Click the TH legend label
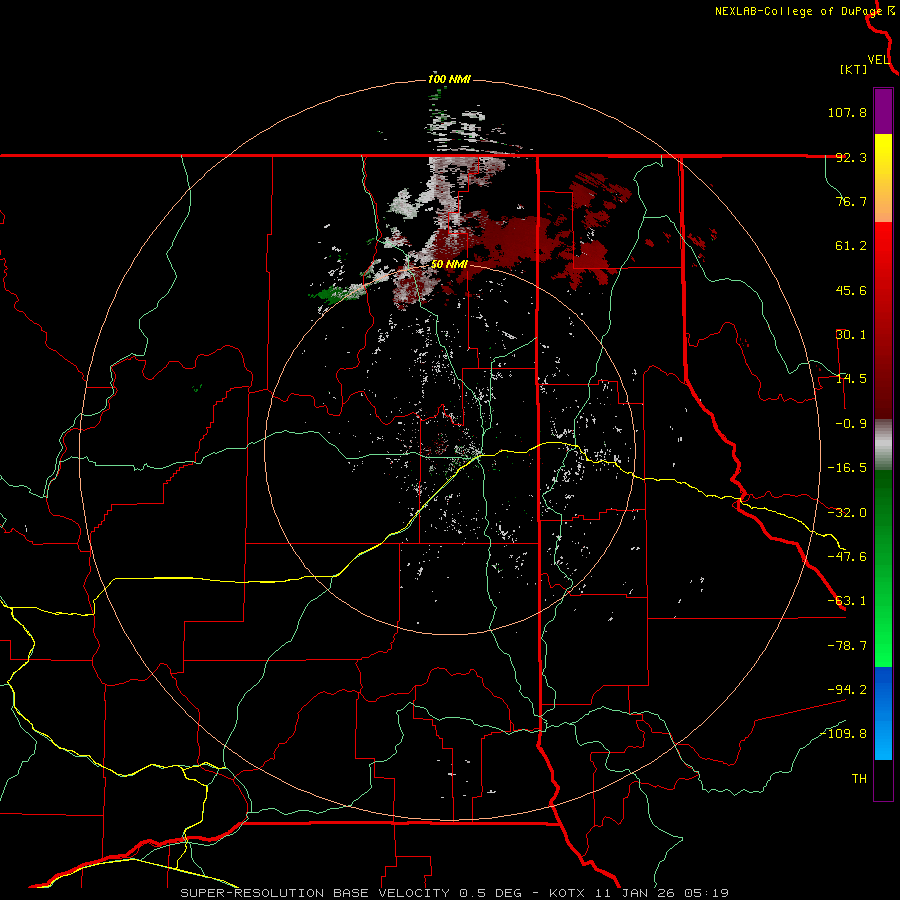This screenshot has width=900, height=900. (859, 778)
